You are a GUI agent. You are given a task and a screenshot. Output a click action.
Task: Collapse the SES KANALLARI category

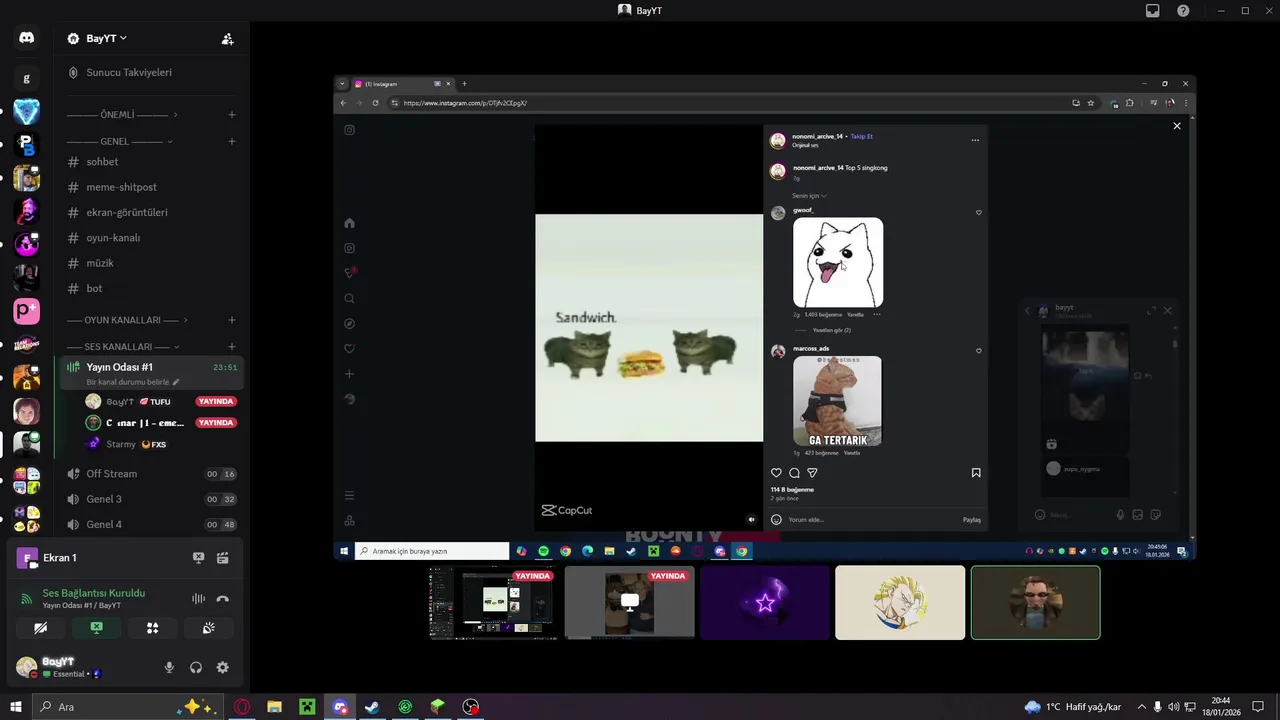click(125, 347)
